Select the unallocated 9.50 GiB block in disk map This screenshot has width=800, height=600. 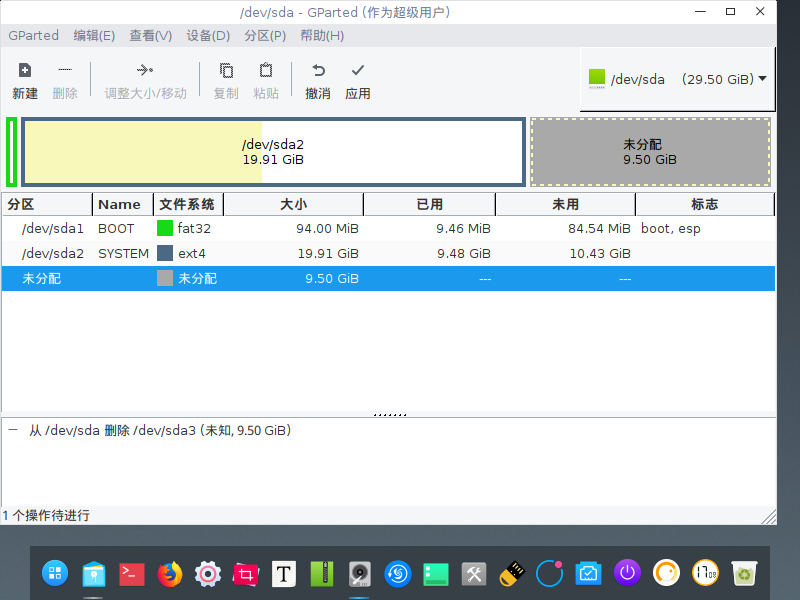coord(651,152)
